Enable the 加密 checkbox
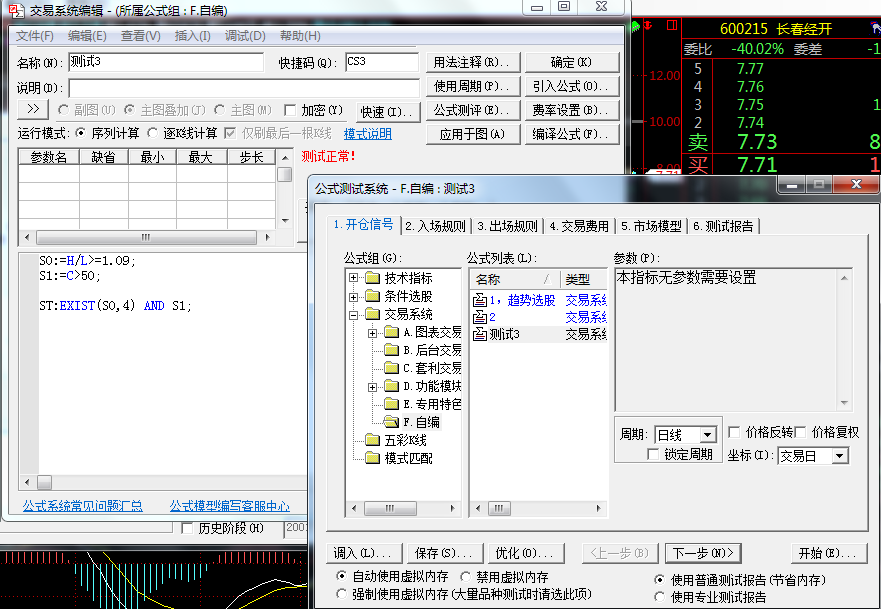Screen dimensions: 881x609 (x=290, y=110)
